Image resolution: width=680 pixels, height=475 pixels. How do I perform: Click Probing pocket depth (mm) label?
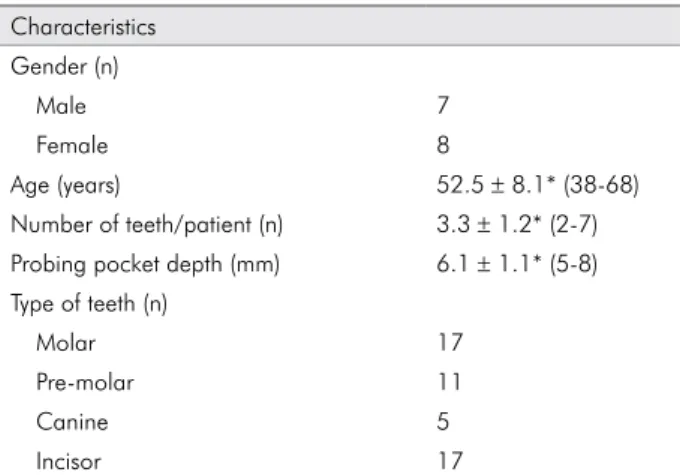point(145,265)
